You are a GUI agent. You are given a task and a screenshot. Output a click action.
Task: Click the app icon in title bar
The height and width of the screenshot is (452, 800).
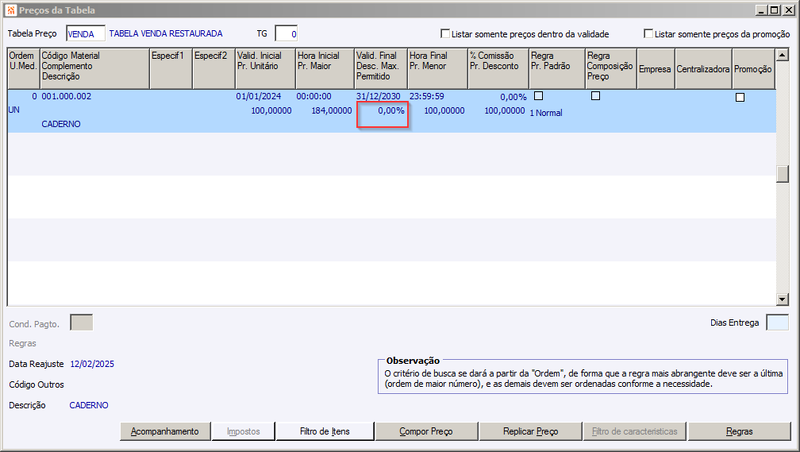click(x=11, y=10)
